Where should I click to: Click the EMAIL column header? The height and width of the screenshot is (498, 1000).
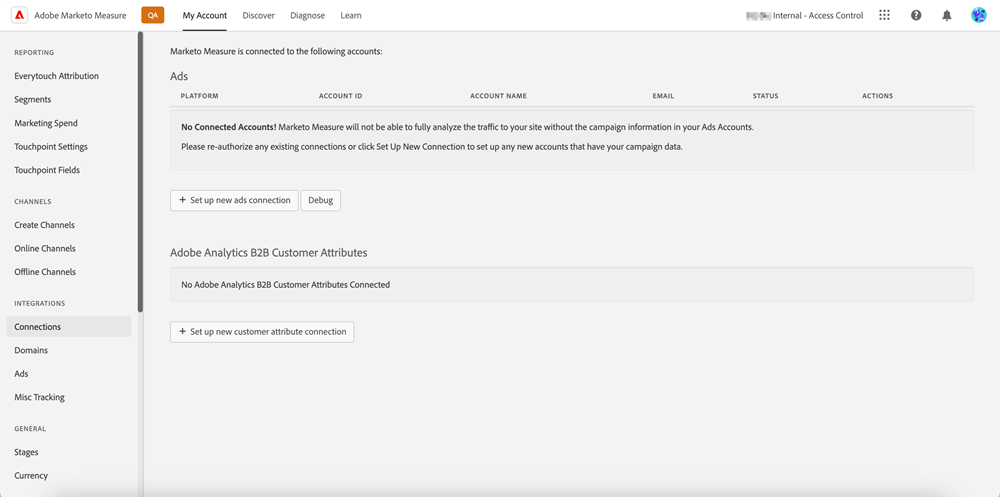click(663, 96)
